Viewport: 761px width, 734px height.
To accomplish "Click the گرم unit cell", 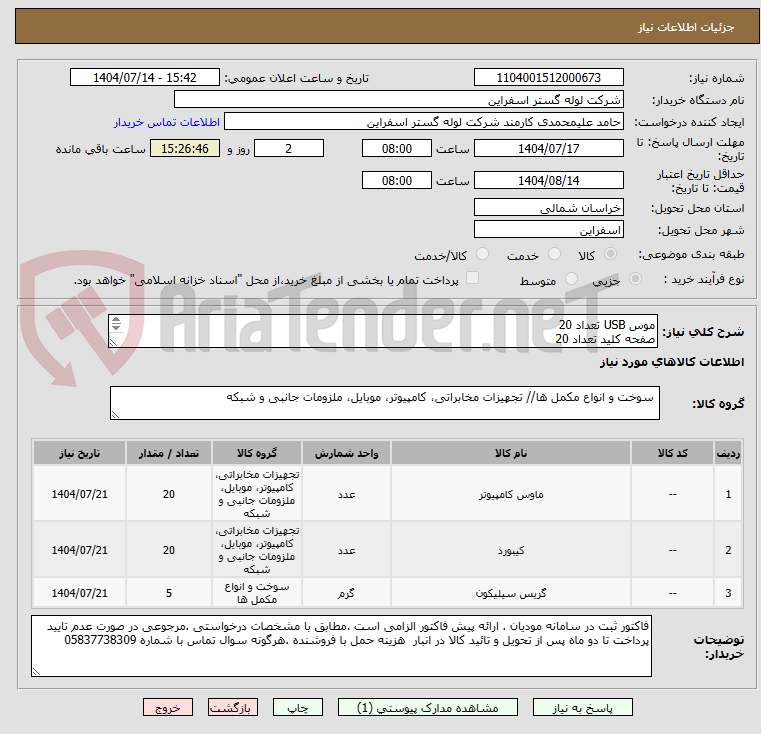I will [346, 593].
